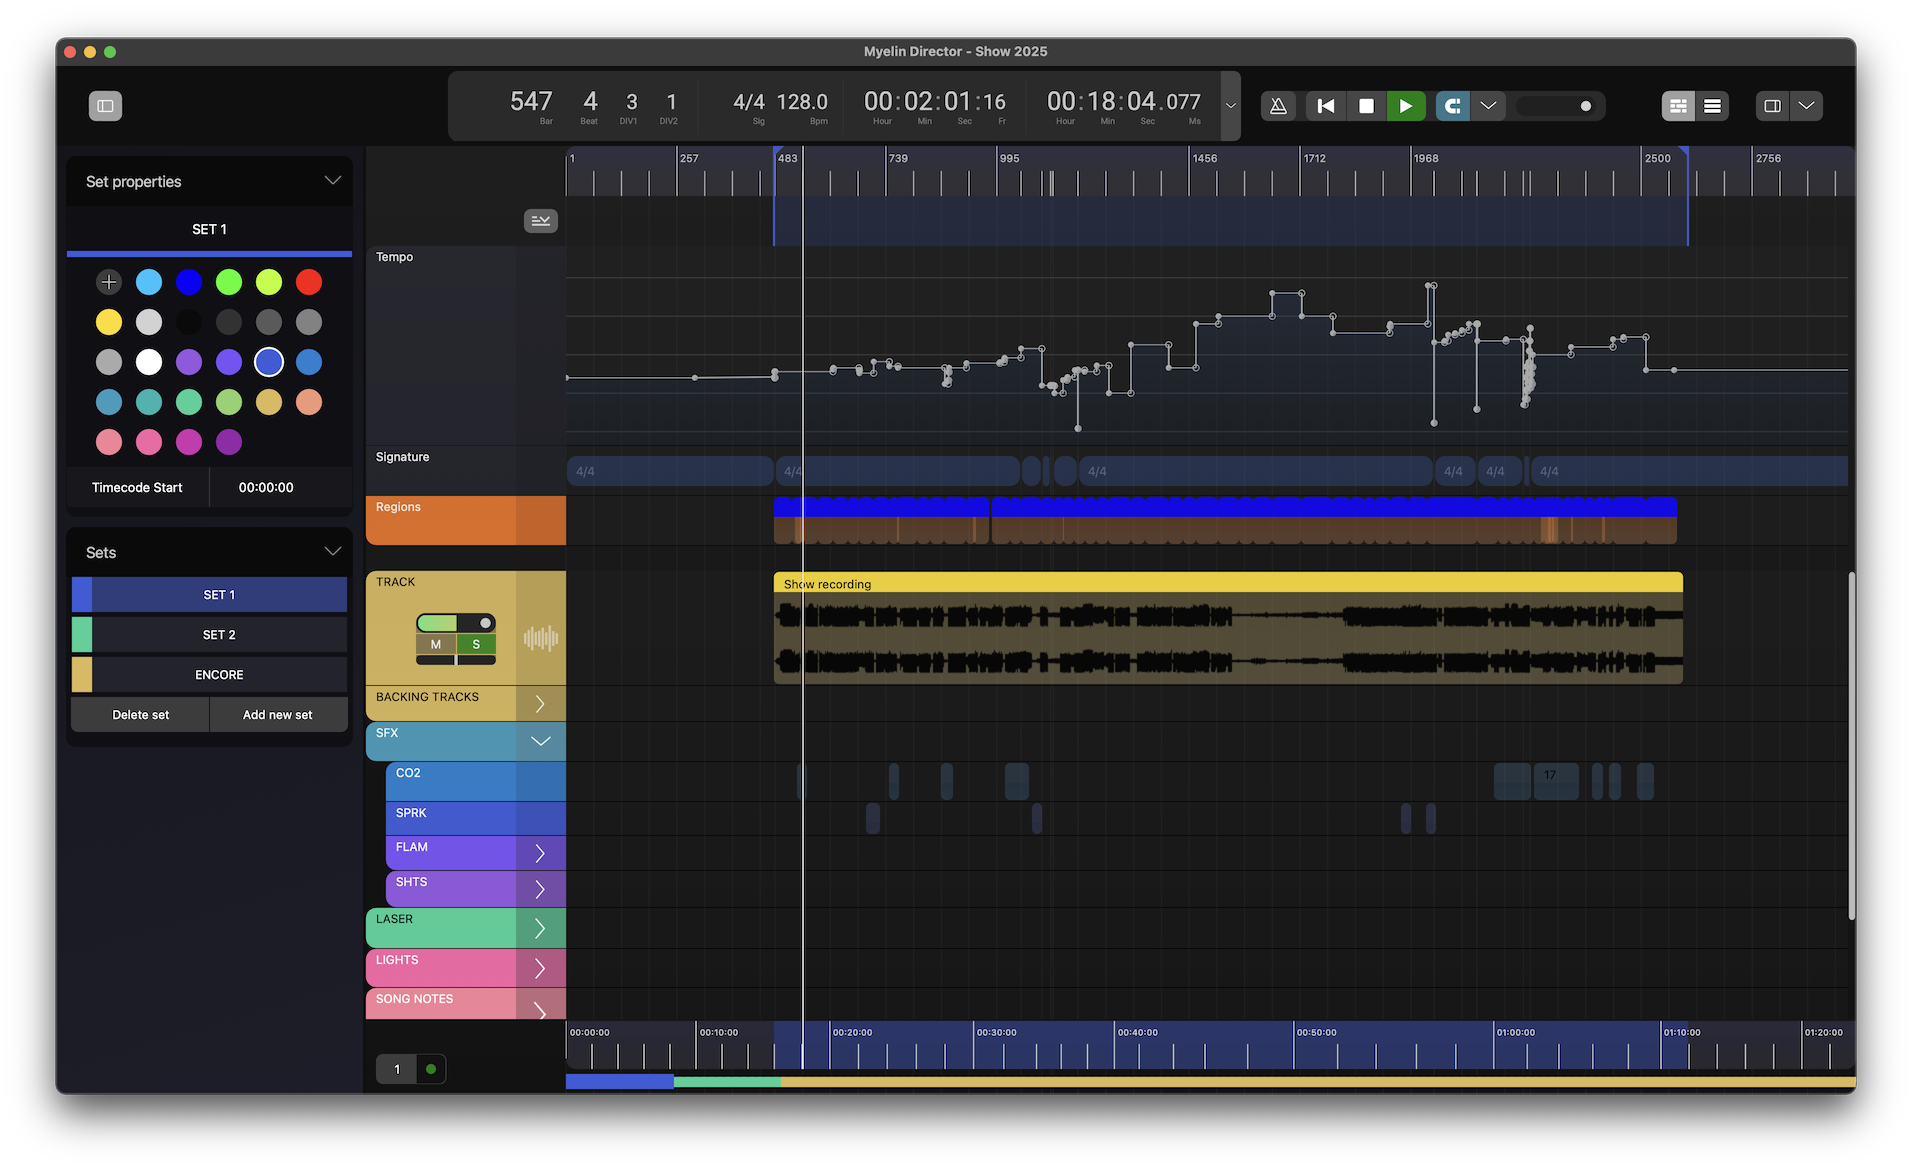
Task: Click the waveform icon on TRACK
Action: (540, 638)
